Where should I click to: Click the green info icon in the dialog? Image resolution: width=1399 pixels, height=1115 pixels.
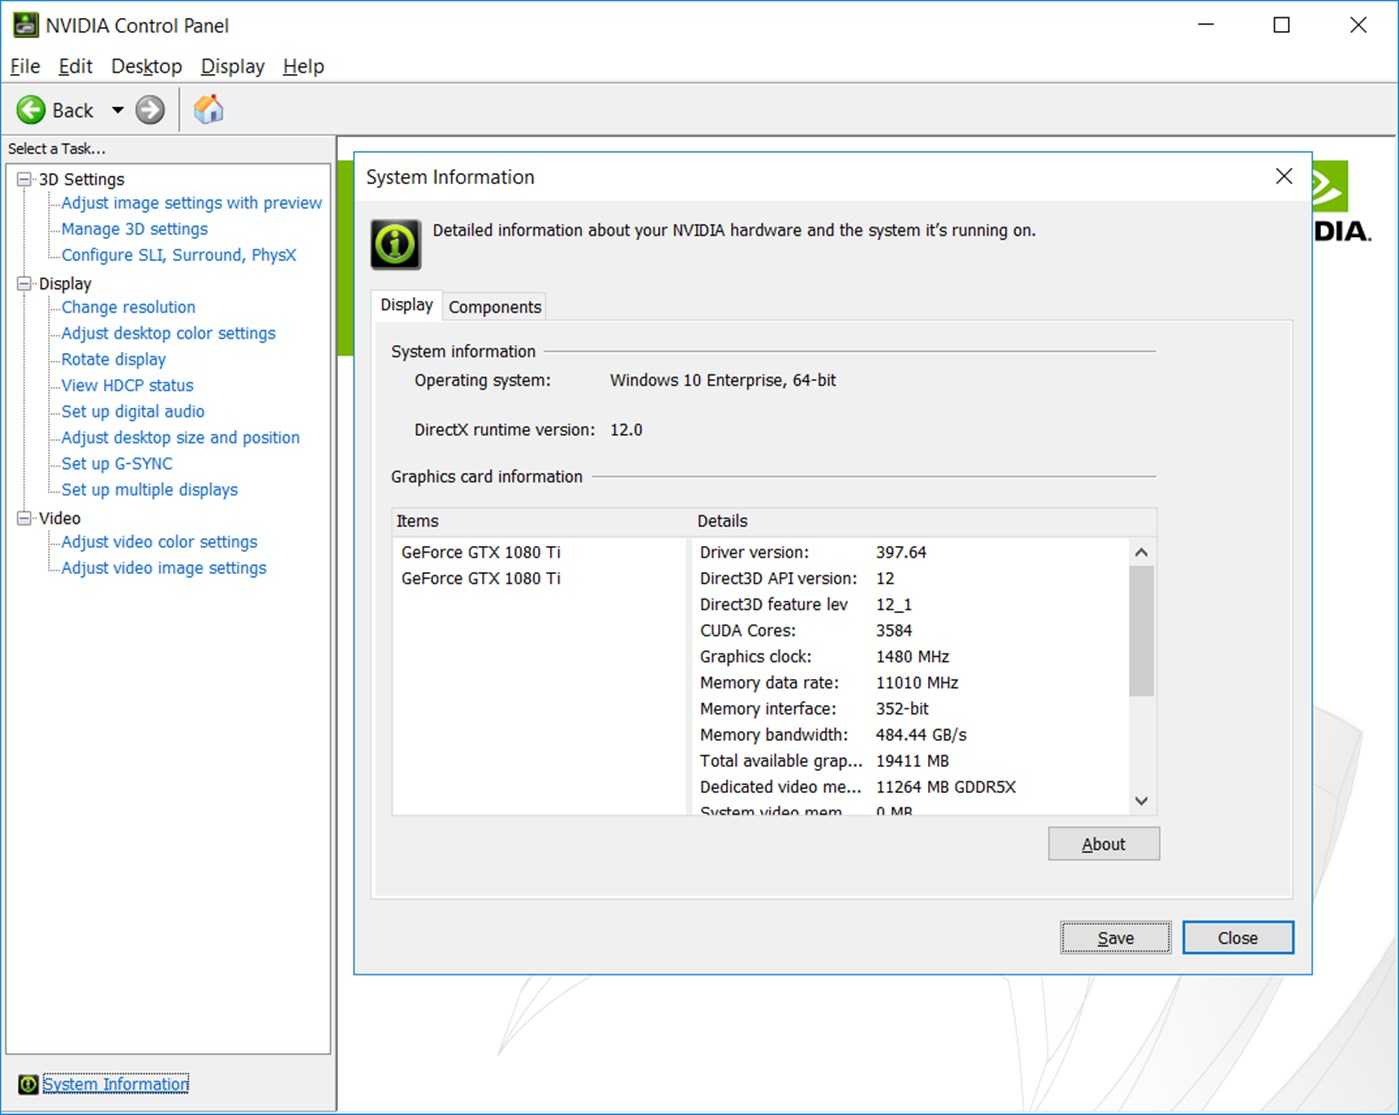(x=394, y=243)
